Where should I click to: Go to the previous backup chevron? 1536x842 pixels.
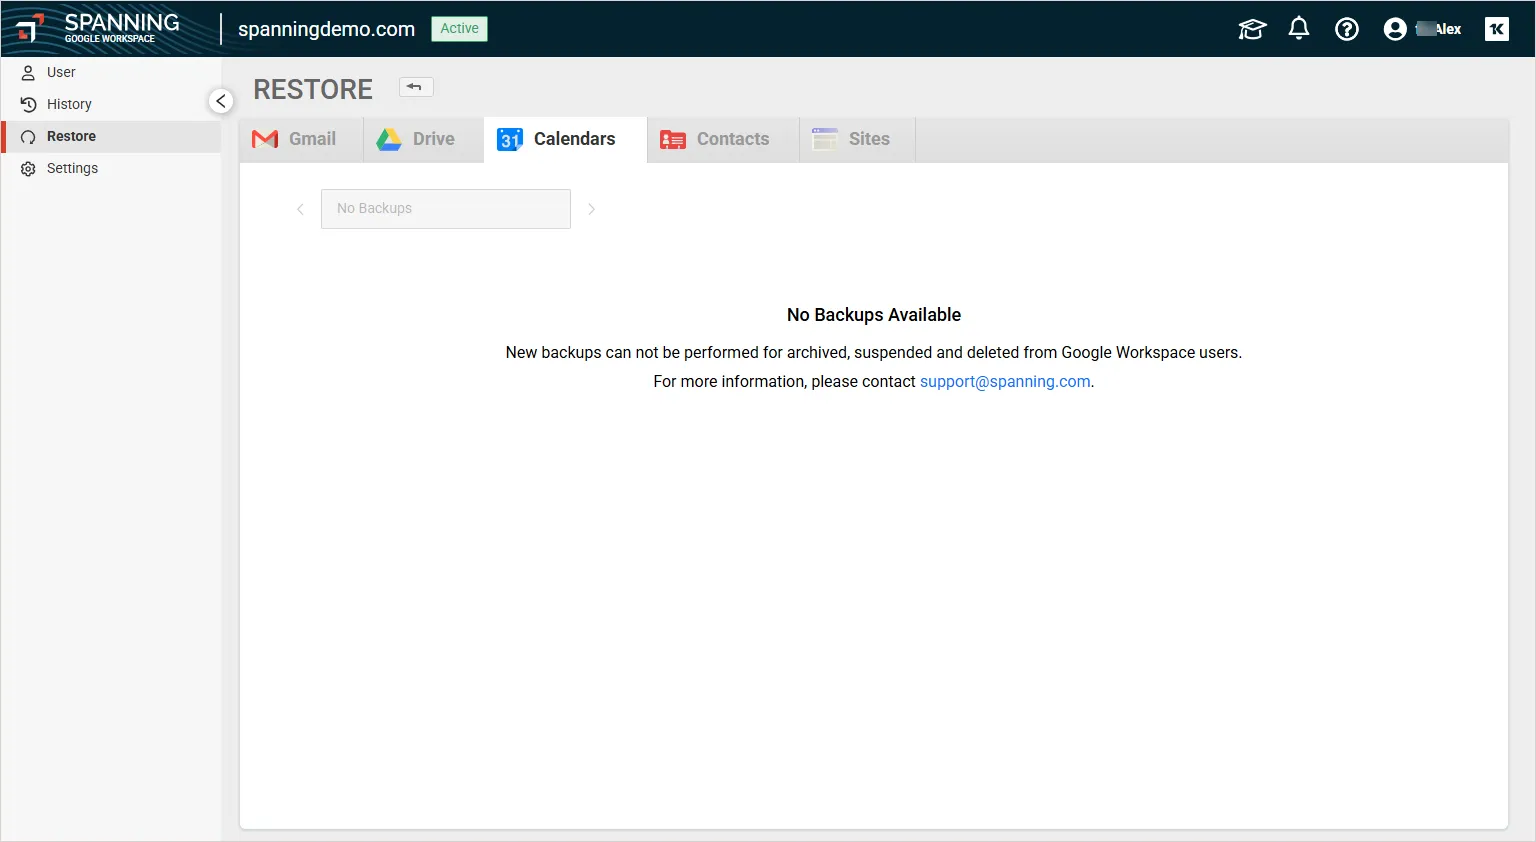coord(300,209)
